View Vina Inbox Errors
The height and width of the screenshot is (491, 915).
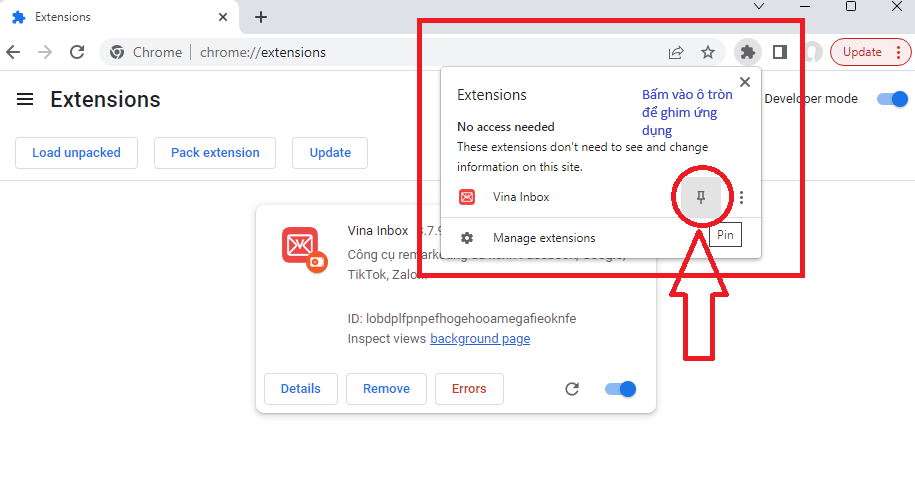click(x=469, y=389)
